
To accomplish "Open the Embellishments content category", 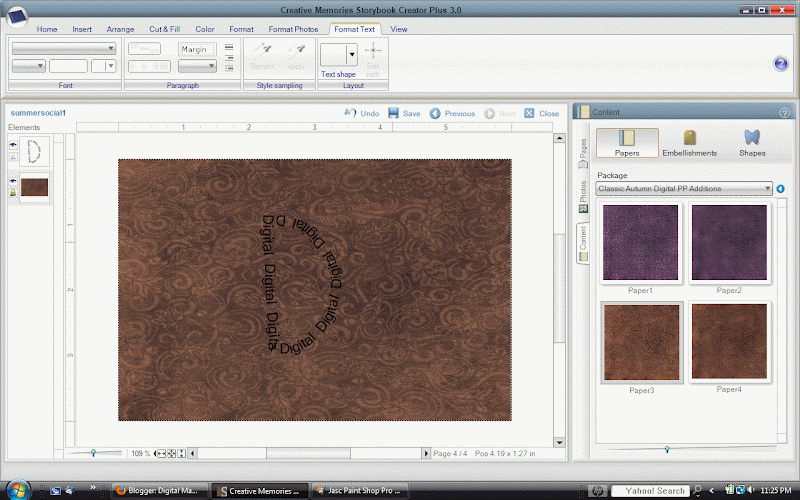I will coord(689,142).
